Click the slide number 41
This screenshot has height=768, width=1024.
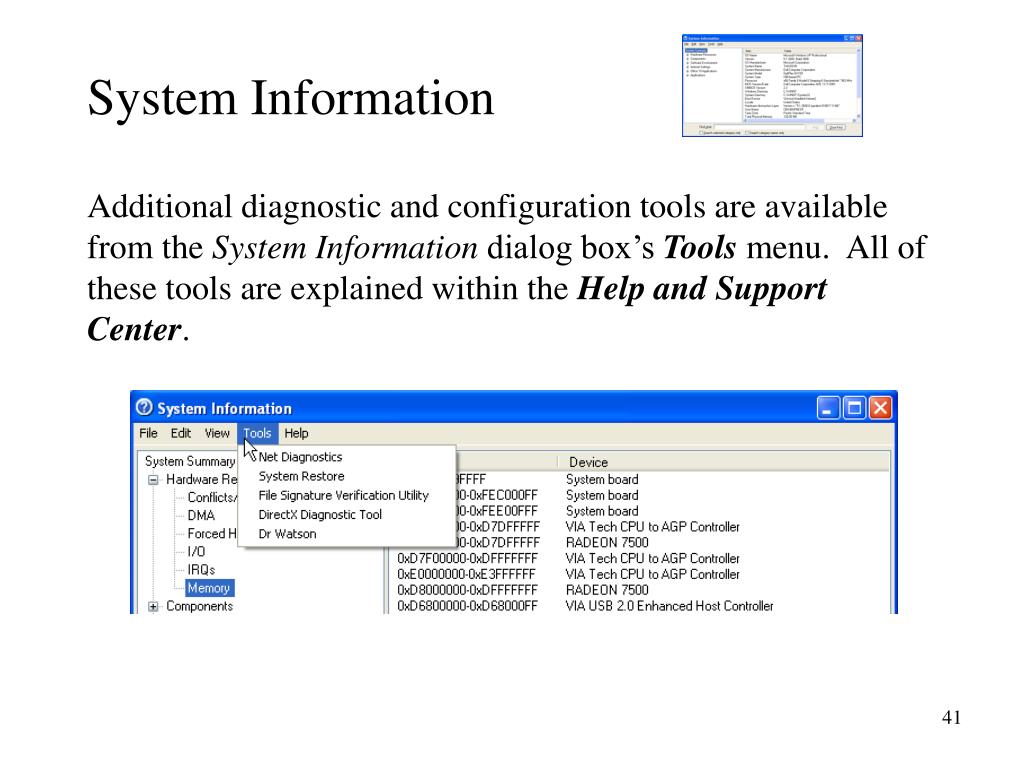click(x=951, y=717)
